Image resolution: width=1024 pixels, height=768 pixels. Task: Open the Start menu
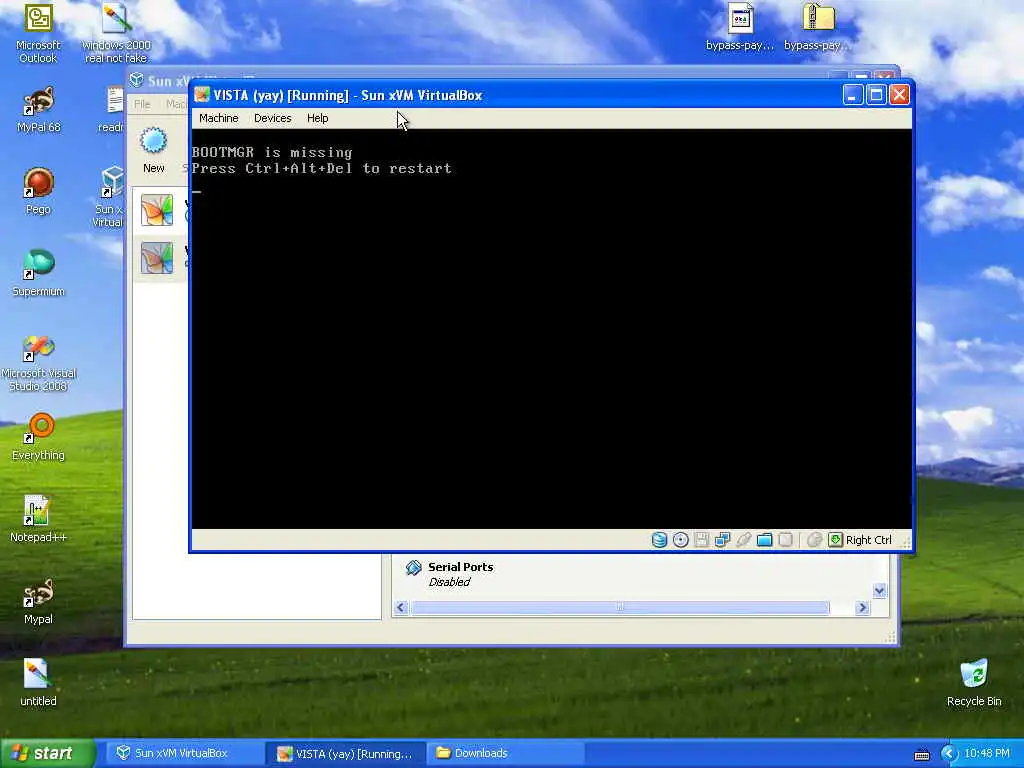pyautogui.click(x=47, y=753)
